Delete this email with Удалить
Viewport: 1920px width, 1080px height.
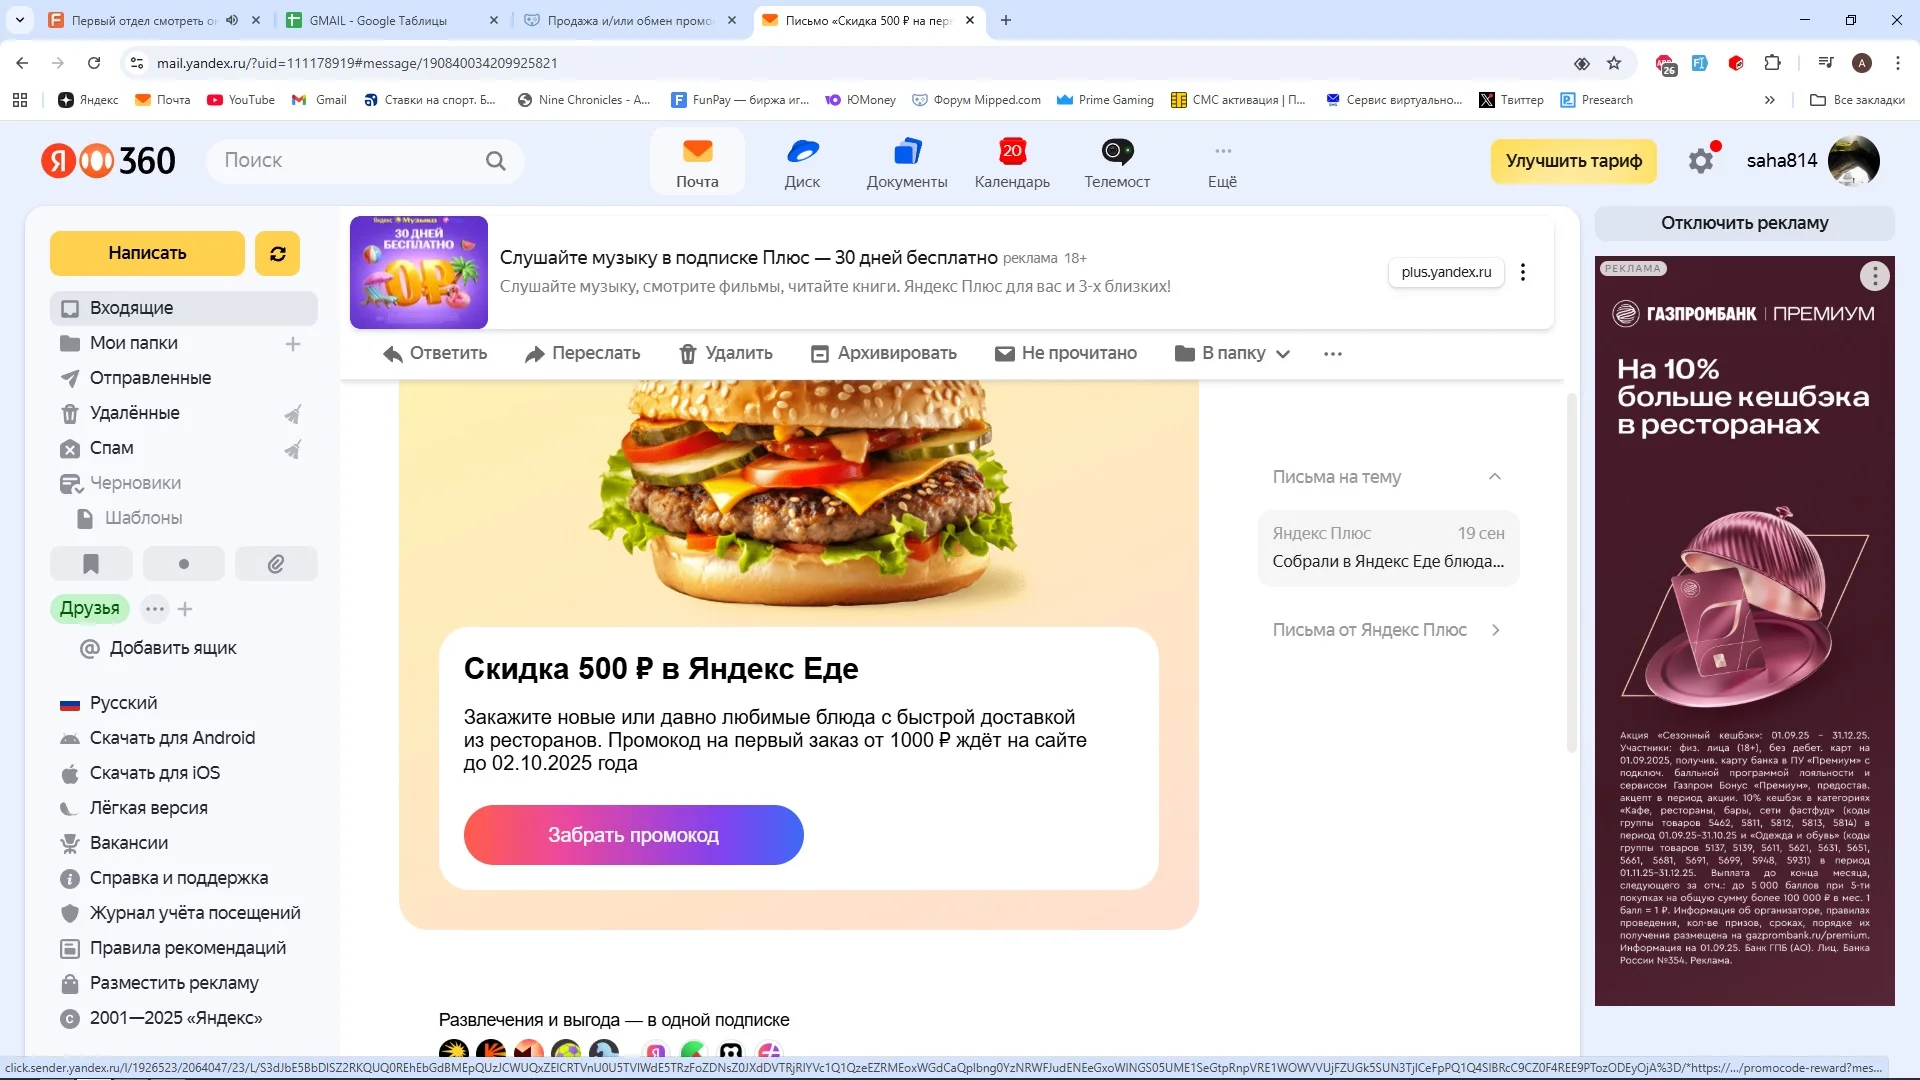726,353
